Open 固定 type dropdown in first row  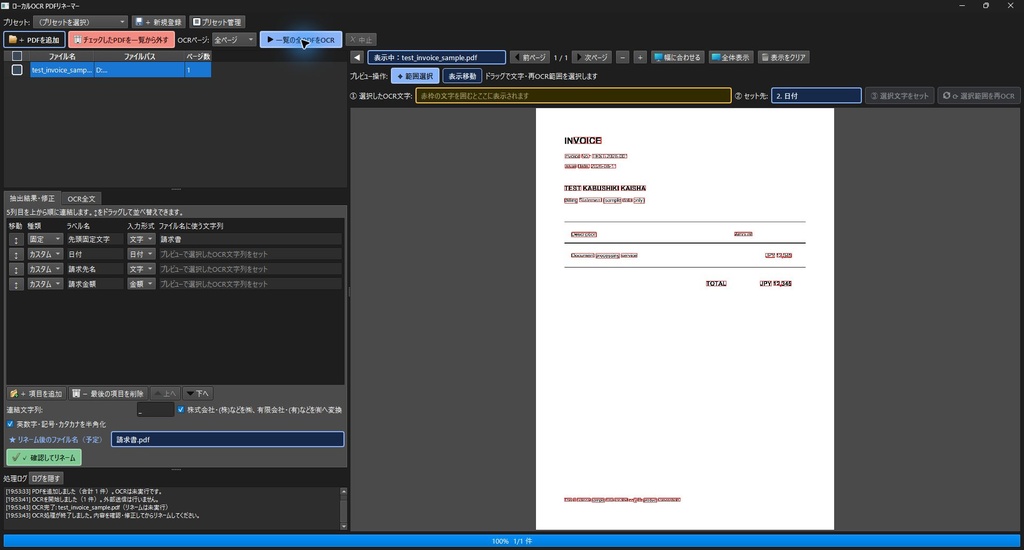[44, 240]
